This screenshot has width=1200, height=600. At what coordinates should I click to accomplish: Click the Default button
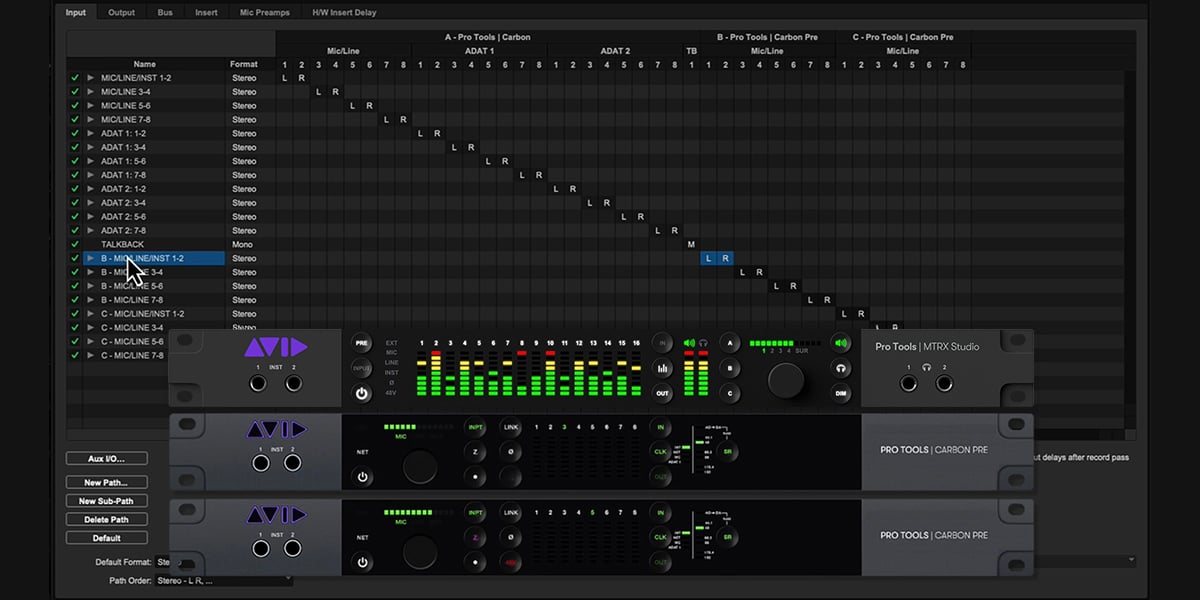pyautogui.click(x=107, y=538)
